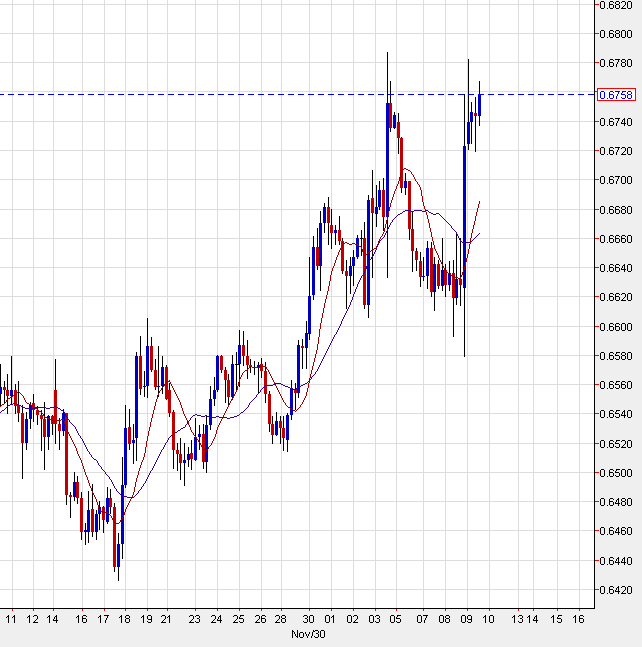Click the date label 15 on time axis
Screen dimensions: 642x647
557,619
